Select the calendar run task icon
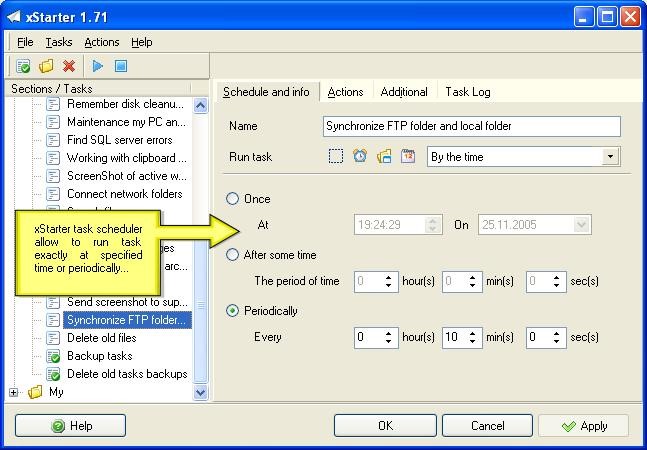Image resolution: width=647 pixels, height=450 pixels. tap(408, 156)
